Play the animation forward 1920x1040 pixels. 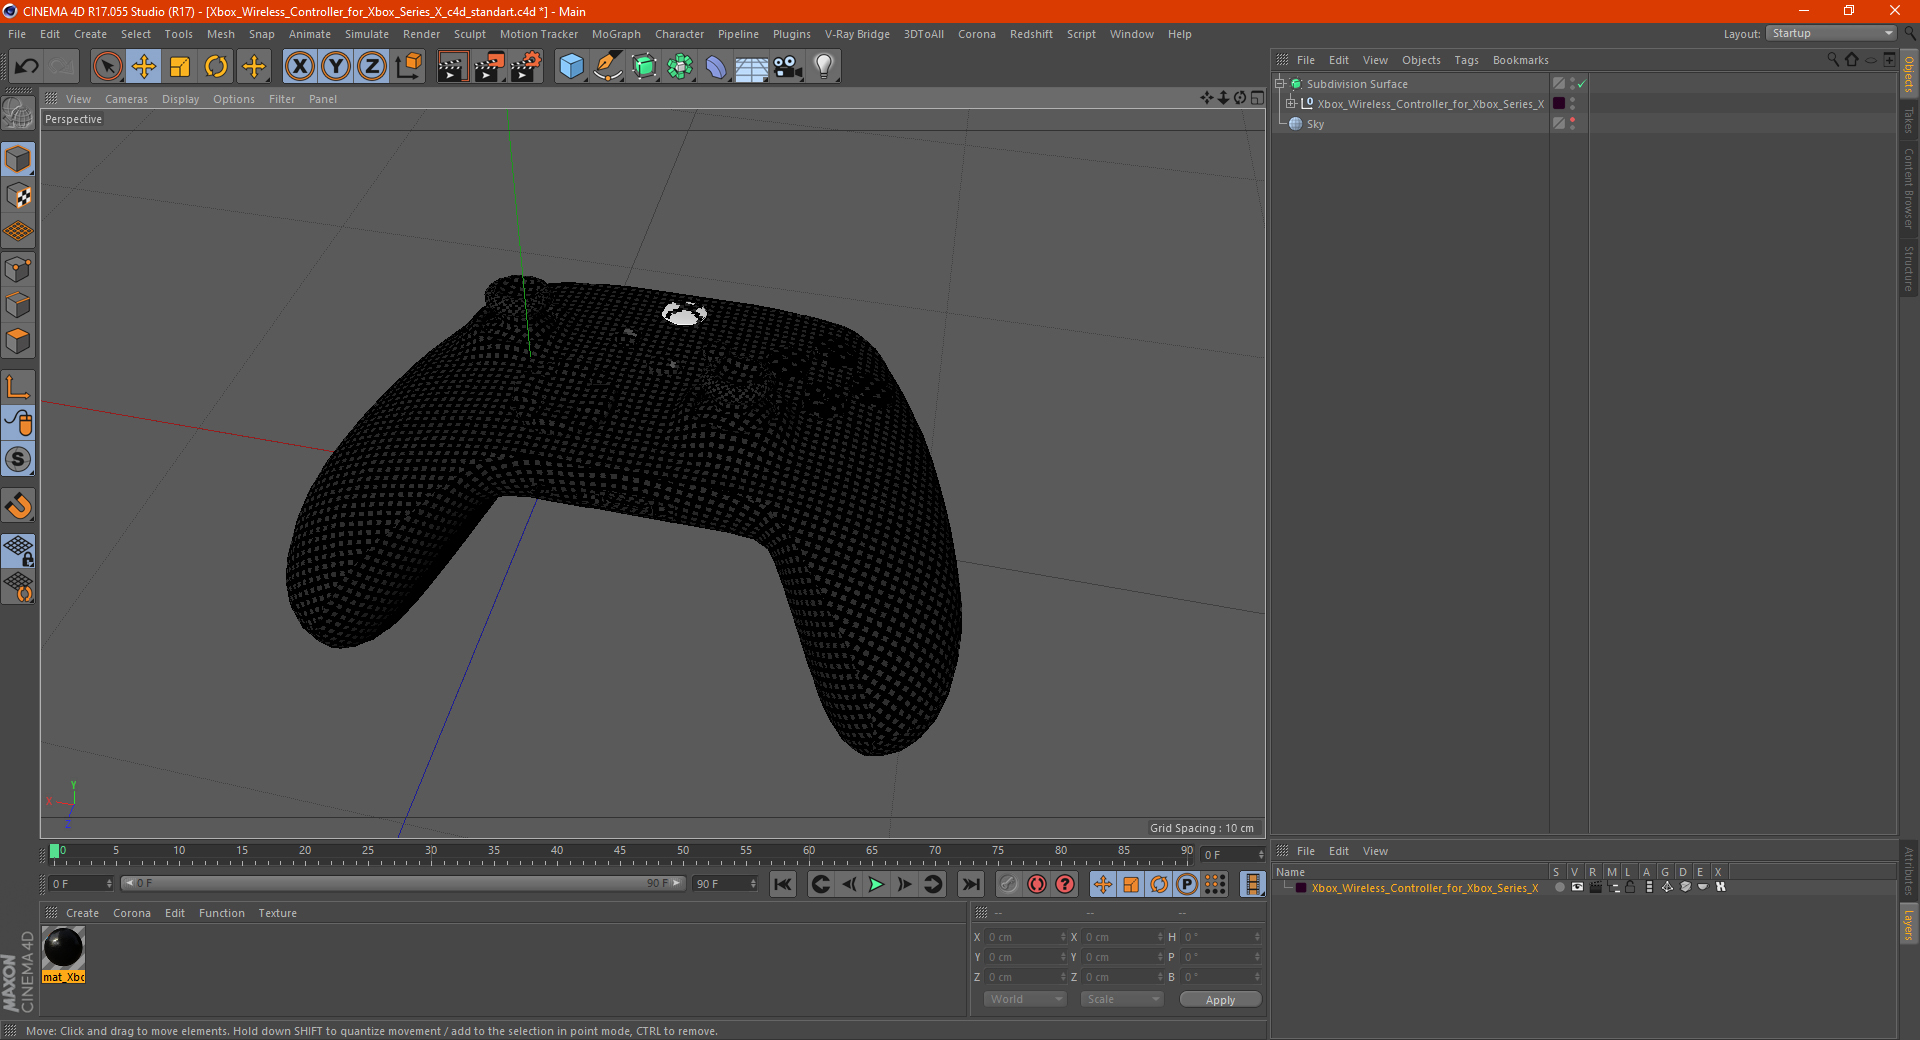click(x=876, y=884)
